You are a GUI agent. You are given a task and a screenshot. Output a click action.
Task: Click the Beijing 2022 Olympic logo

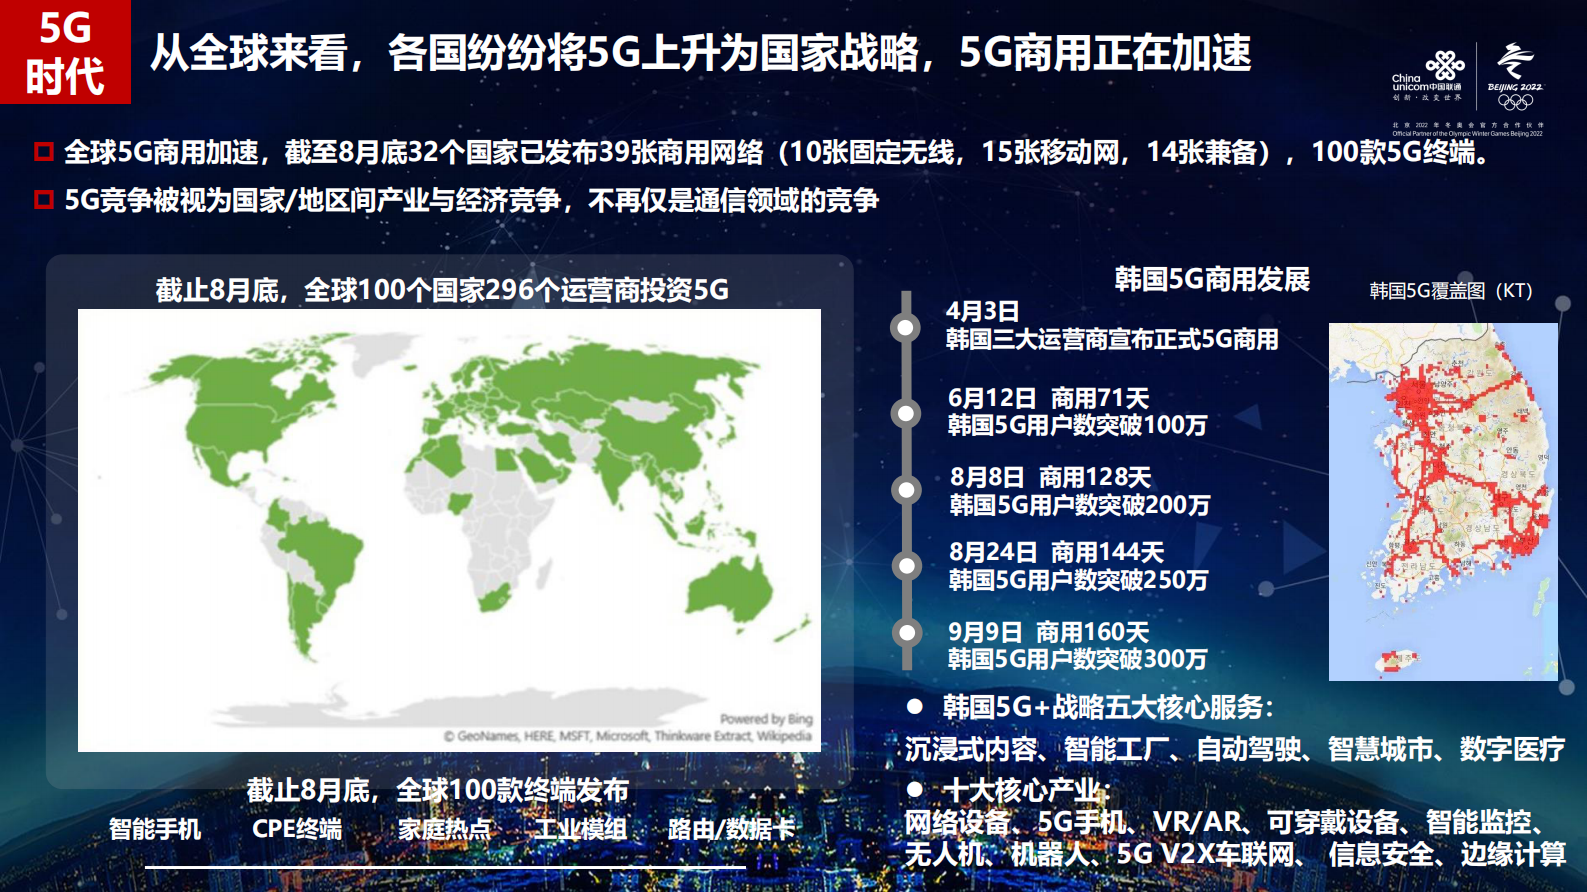pos(1516,76)
